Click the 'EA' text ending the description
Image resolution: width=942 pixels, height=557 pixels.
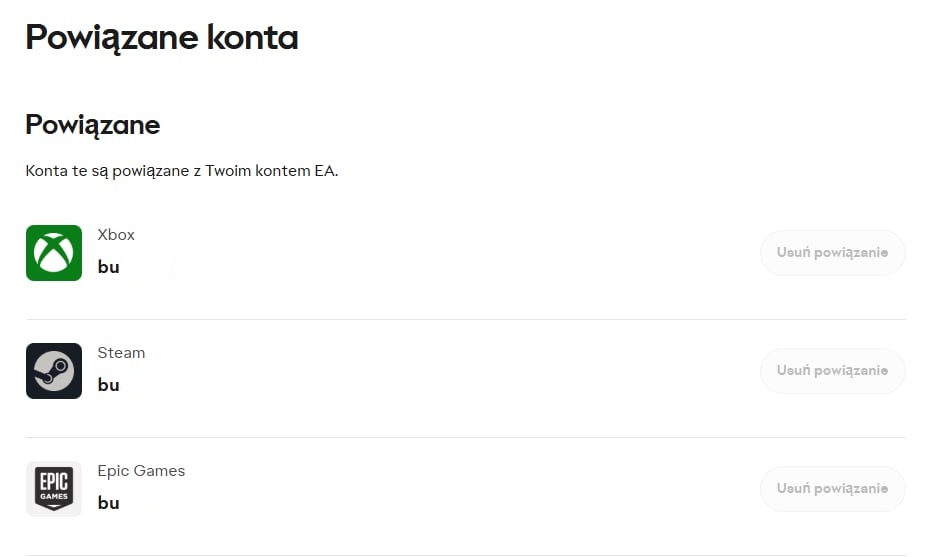(x=326, y=171)
